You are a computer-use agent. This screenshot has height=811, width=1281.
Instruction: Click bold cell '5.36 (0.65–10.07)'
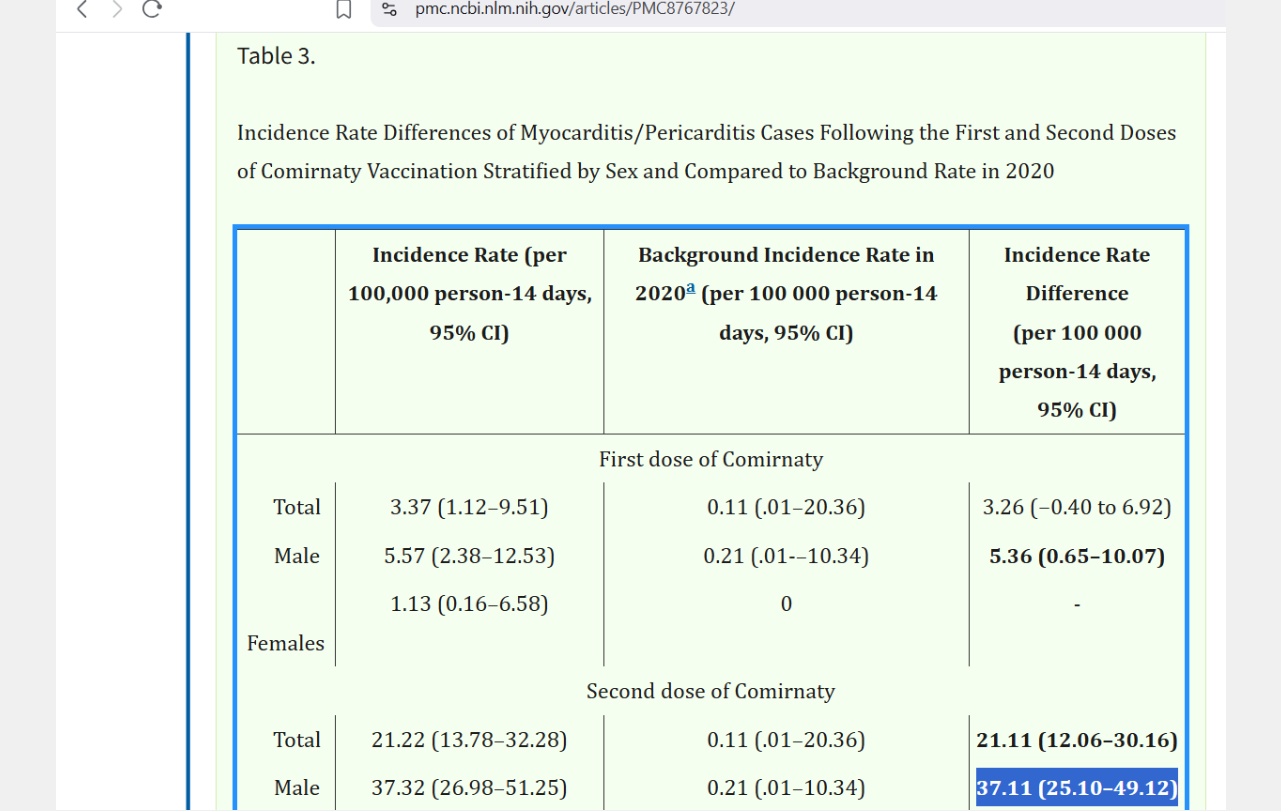tap(1077, 556)
